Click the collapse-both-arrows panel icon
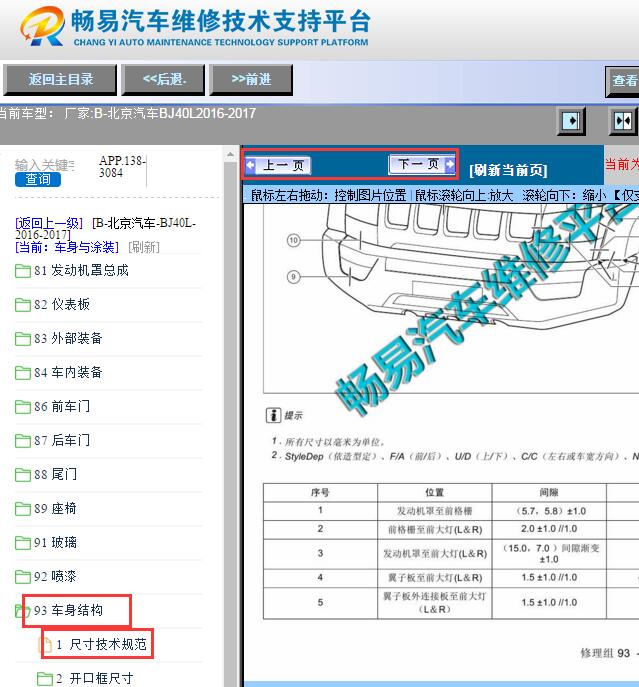The height and width of the screenshot is (687, 639). (x=623, y=120)
